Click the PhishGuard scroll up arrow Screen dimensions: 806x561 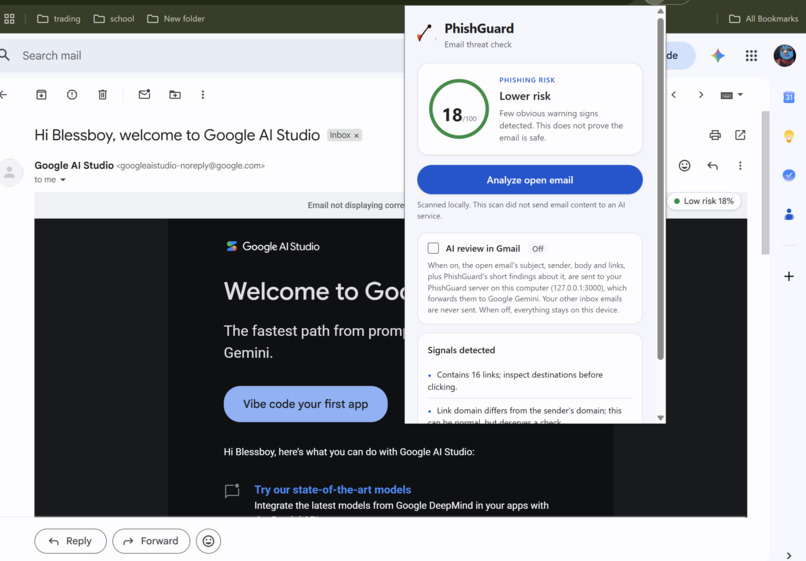click(x=661, y=11)
